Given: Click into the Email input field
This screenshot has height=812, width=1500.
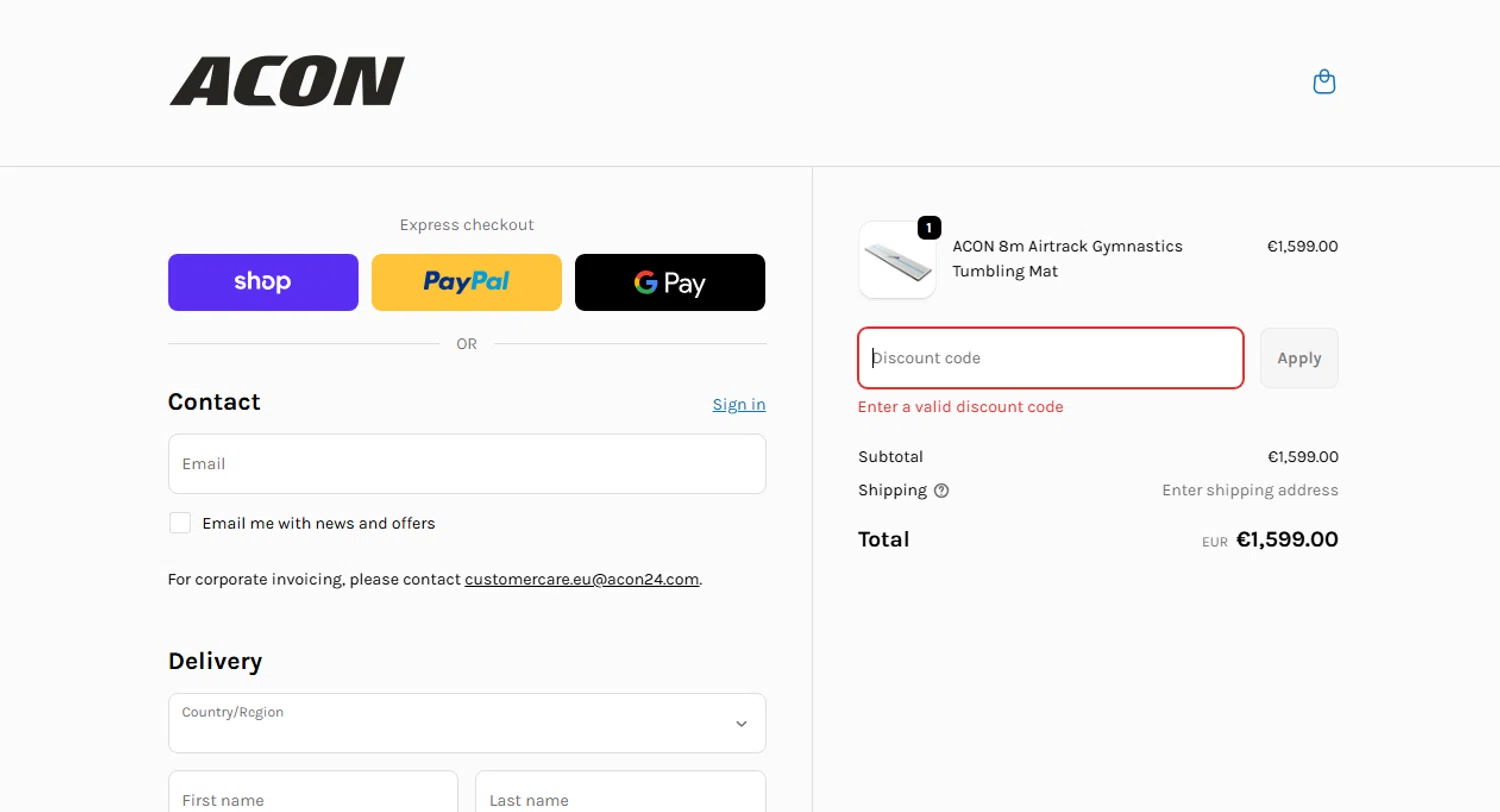Looking at the screenshot, I should coord(467,464).
